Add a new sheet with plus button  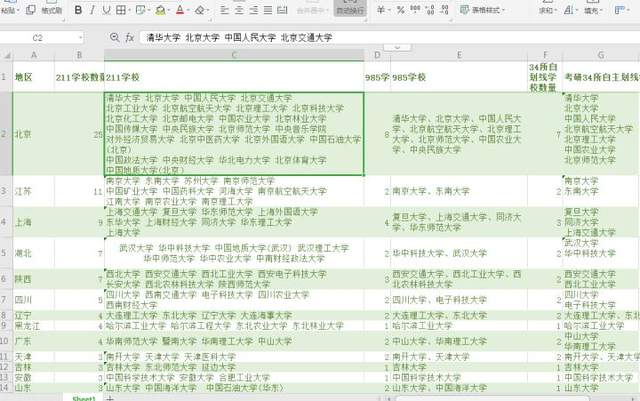(110, 398)
